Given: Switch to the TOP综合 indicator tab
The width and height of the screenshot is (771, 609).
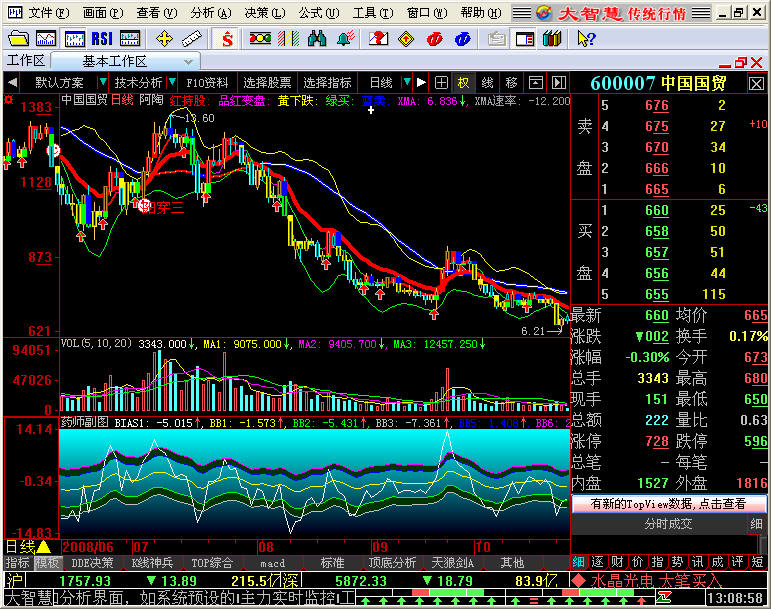Looking at the screenshot, I should coord(212,562).
